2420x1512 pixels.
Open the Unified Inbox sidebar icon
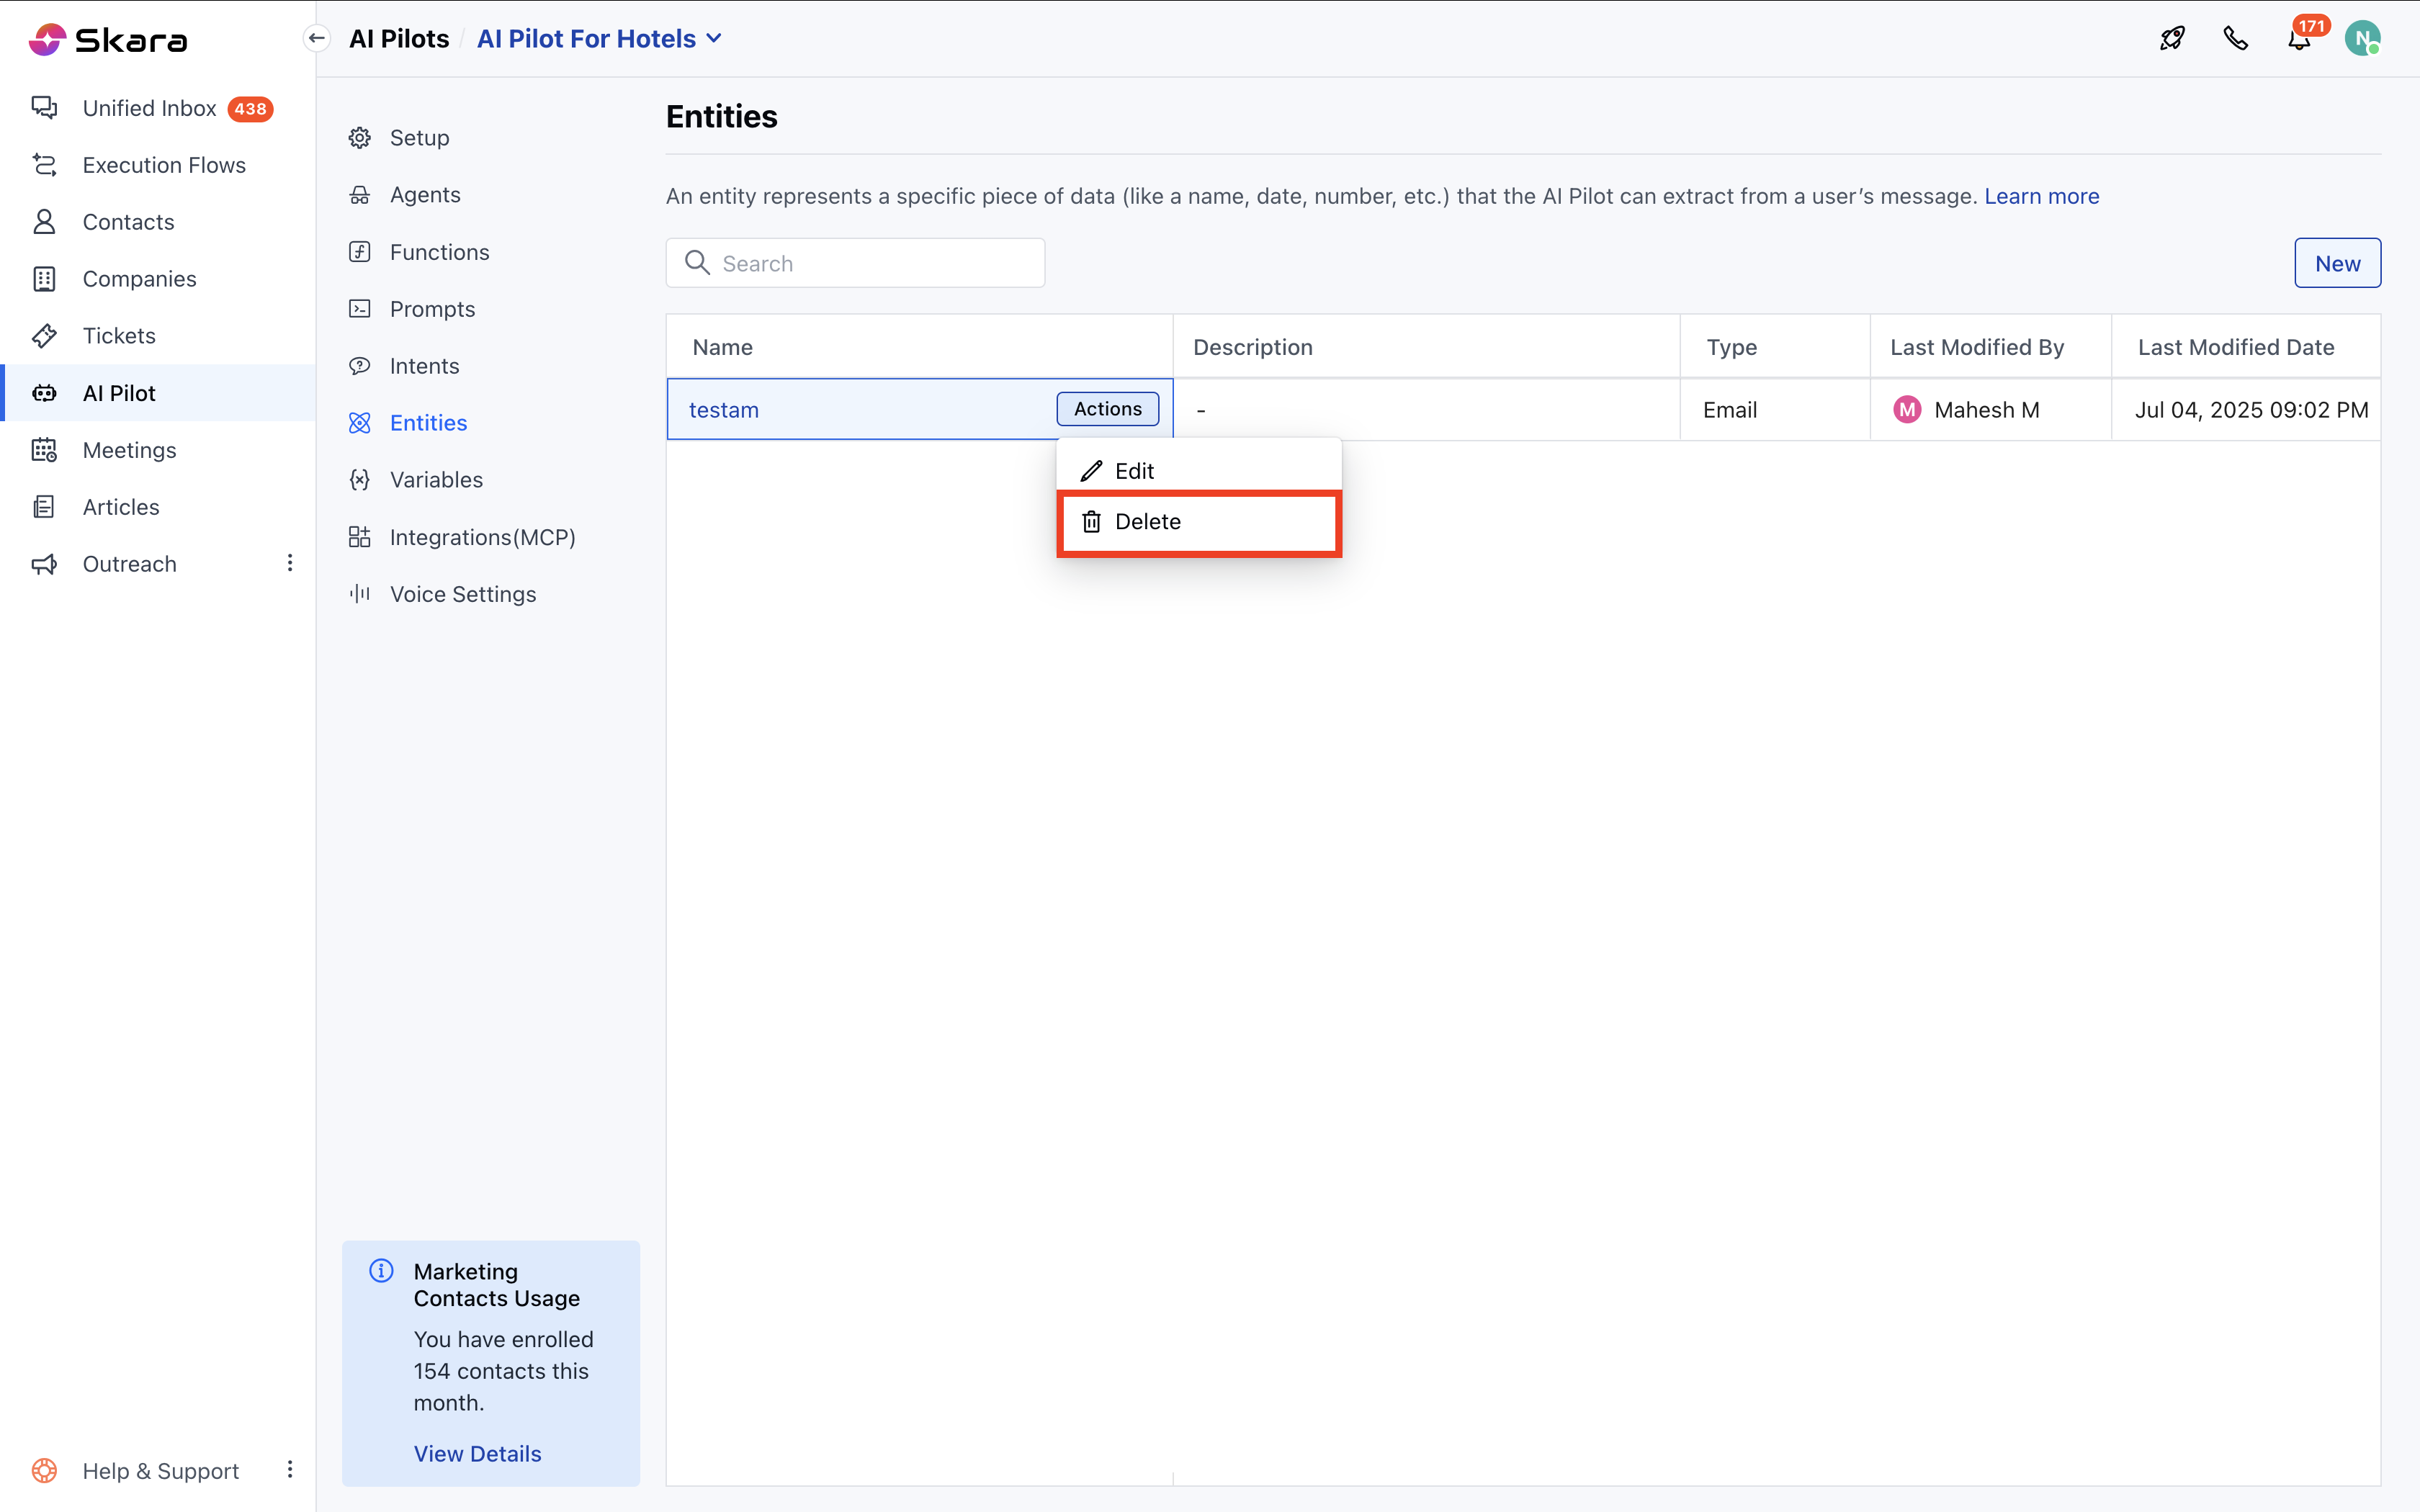44,108
